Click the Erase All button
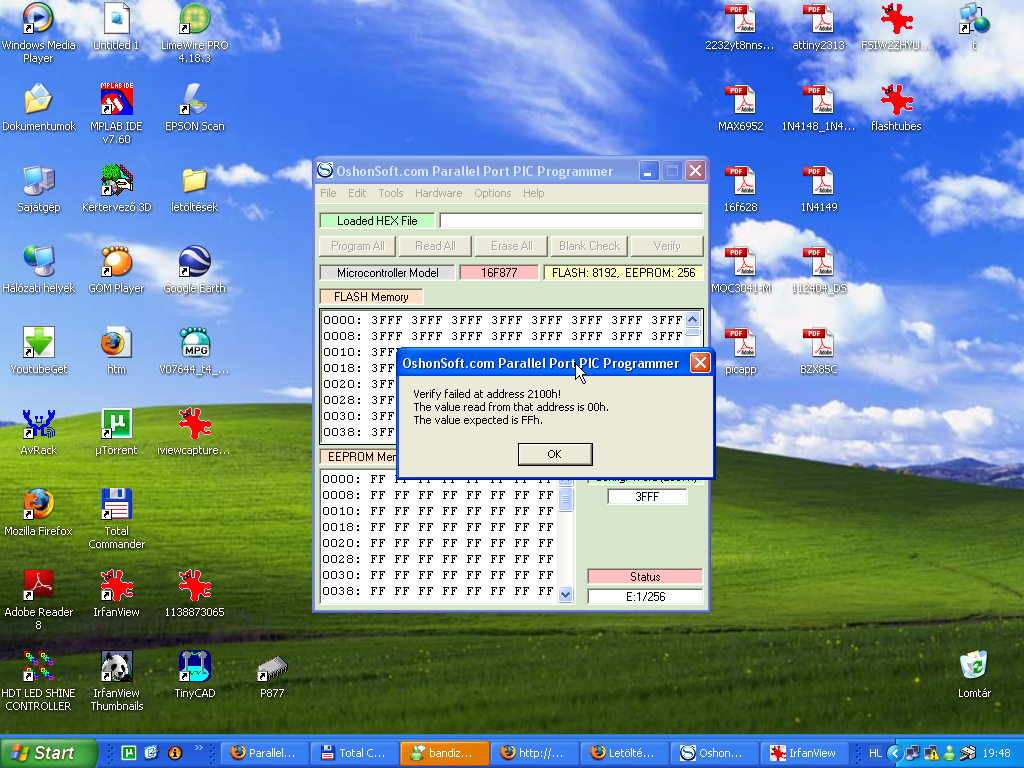The image size is (1024, 768). (x=511, y=246)
